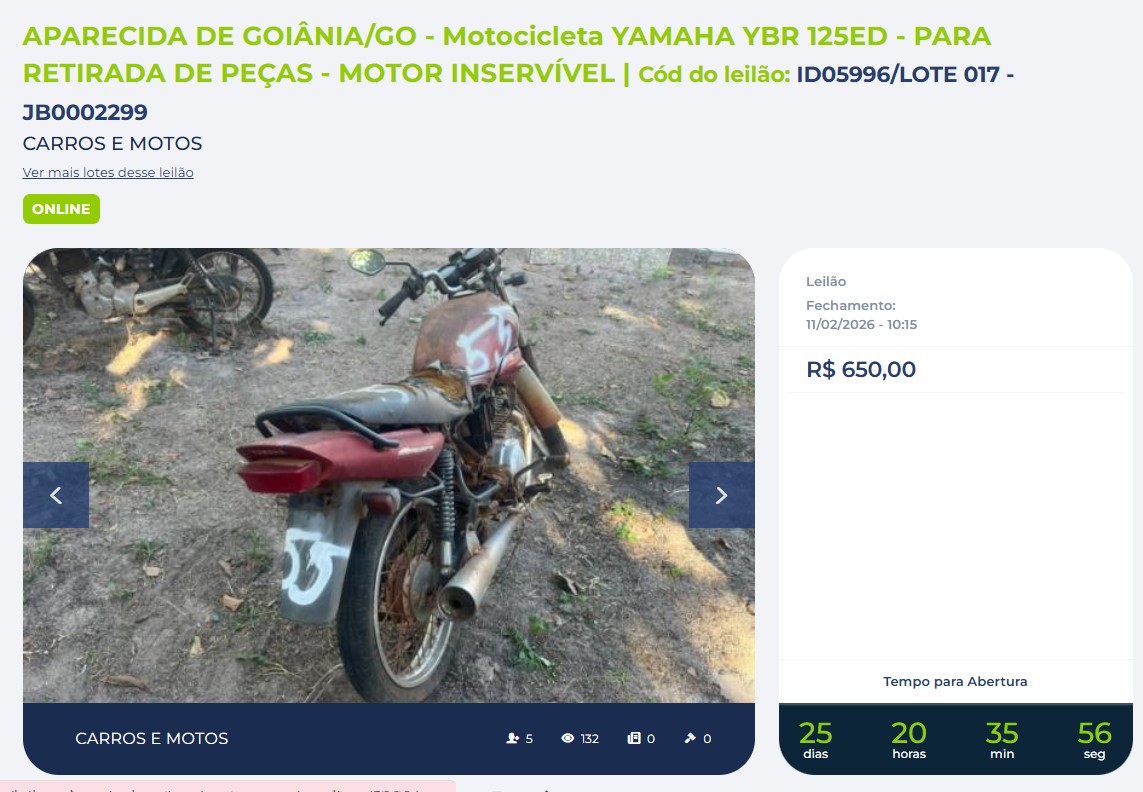
Task: Click the green ONLINE badge
Action: pyautogui.click(x=61, y=209)
